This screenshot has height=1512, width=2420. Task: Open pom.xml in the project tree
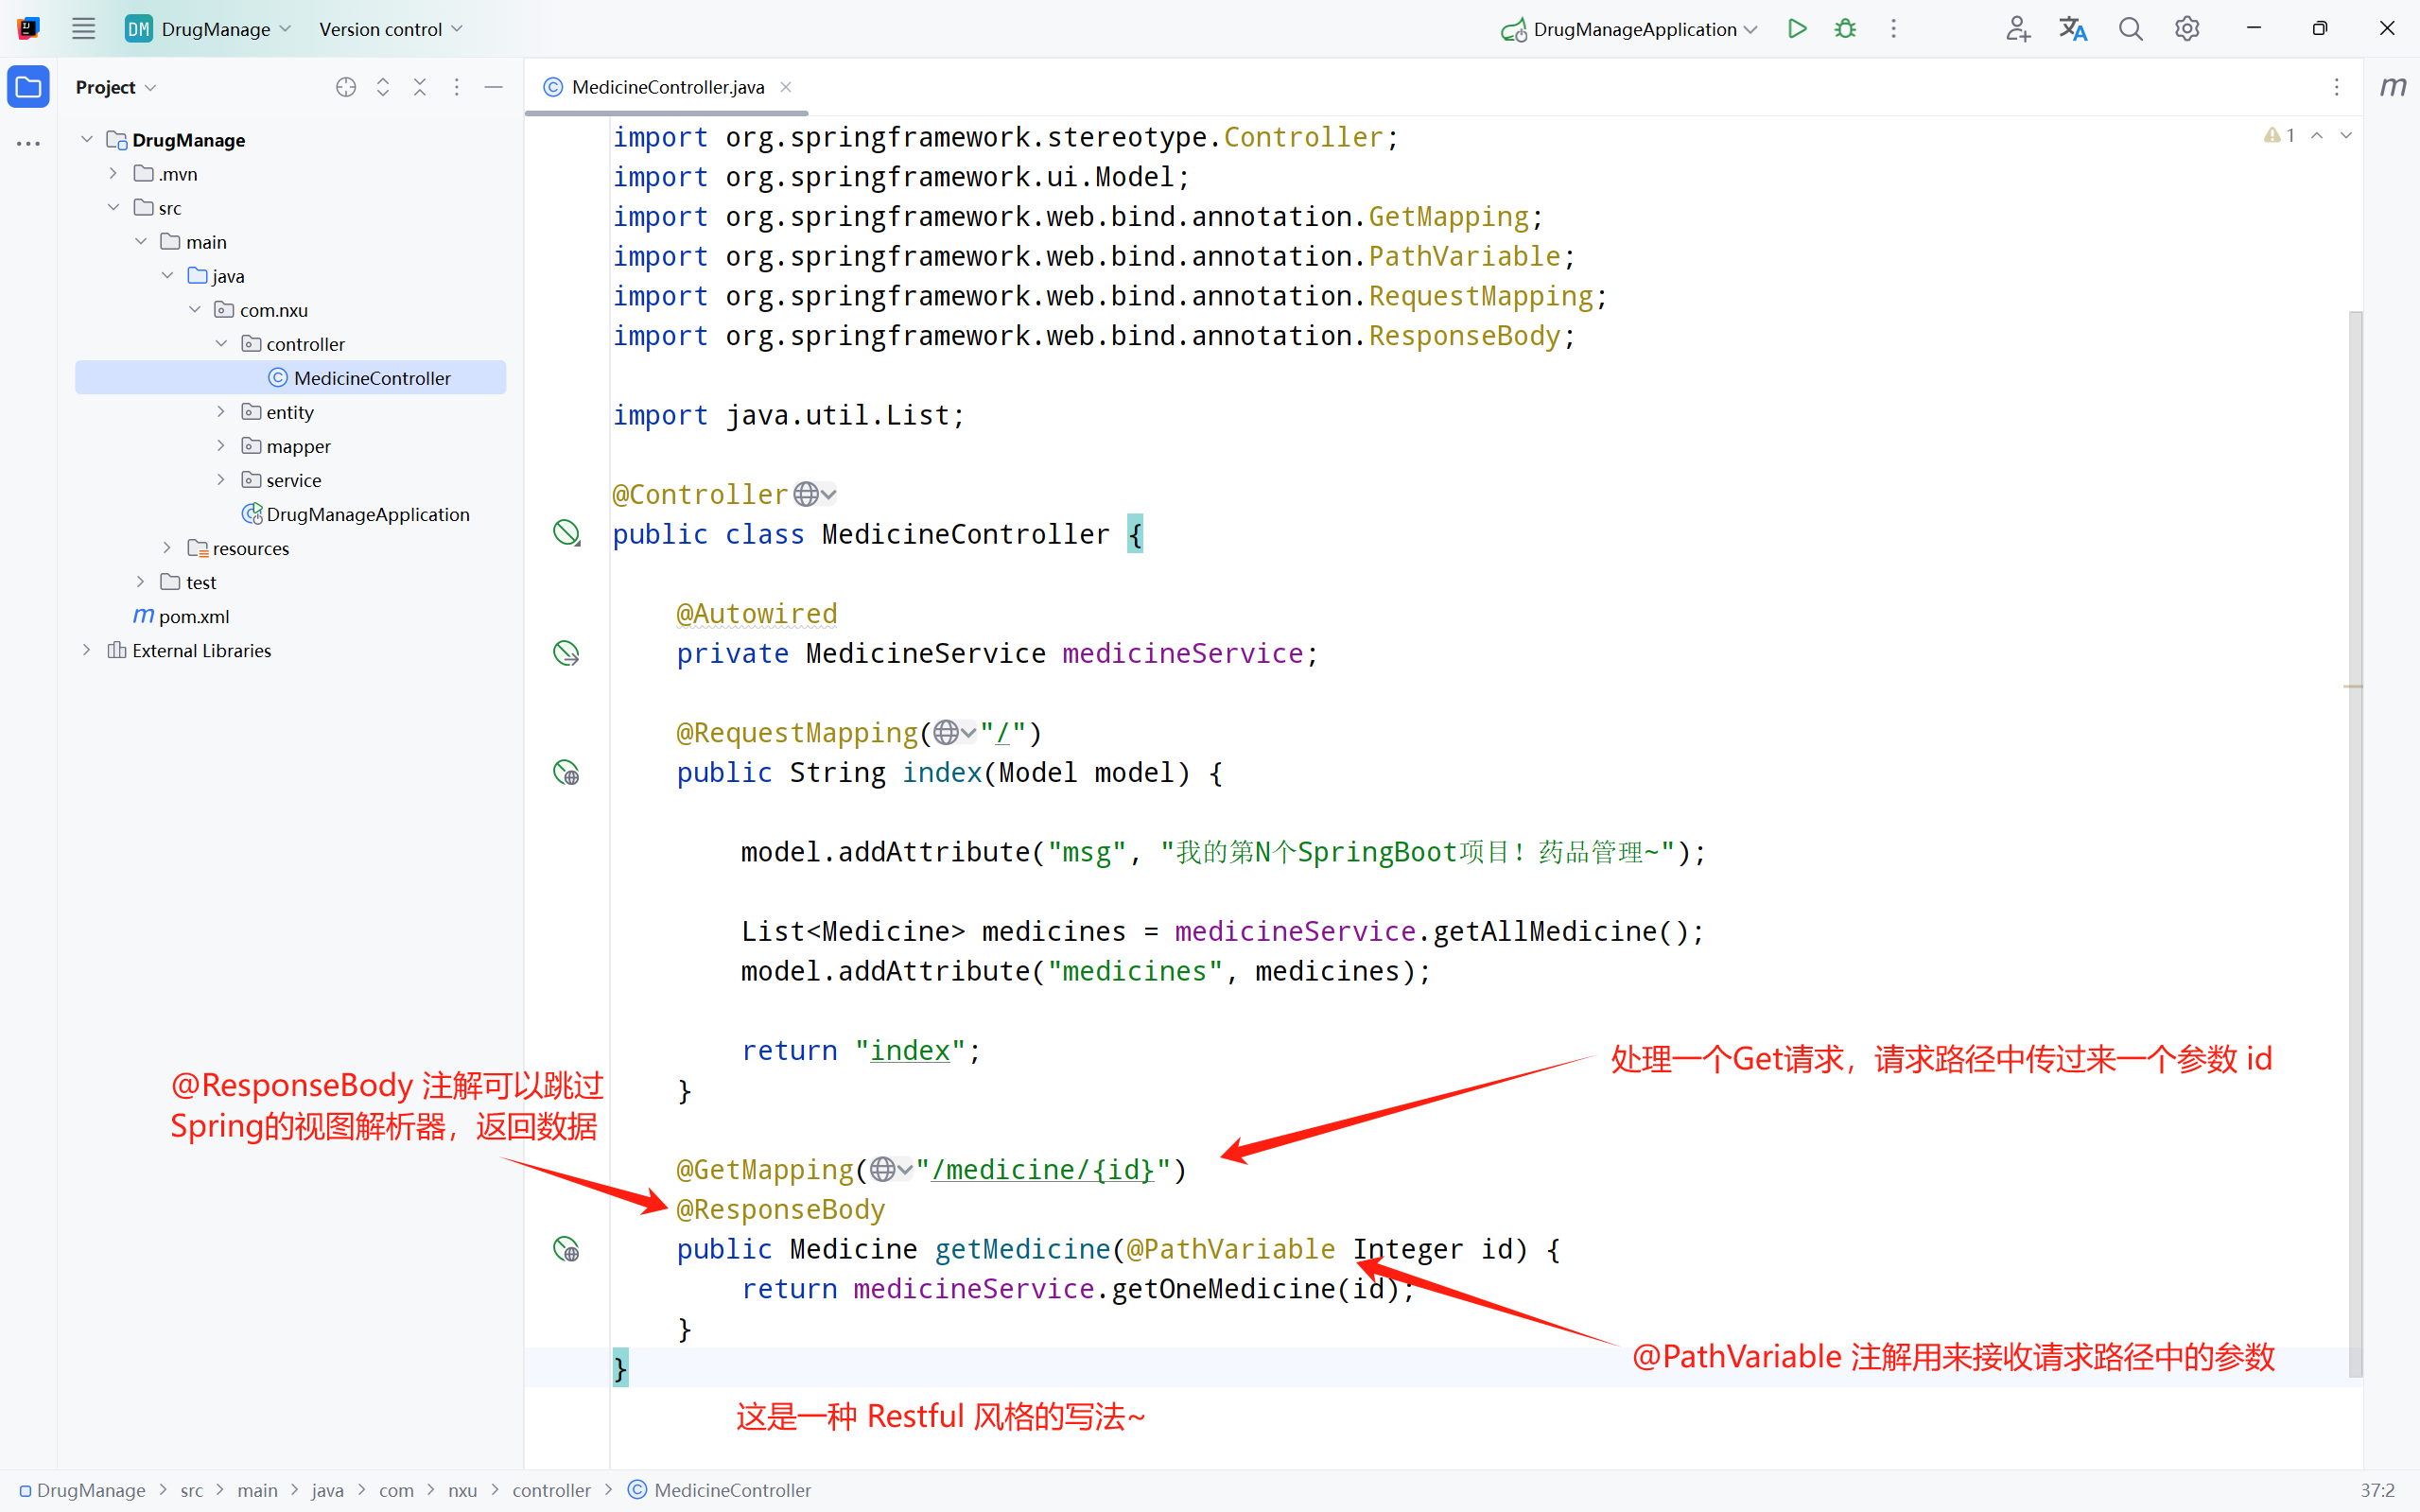click(x=193, y=616)
